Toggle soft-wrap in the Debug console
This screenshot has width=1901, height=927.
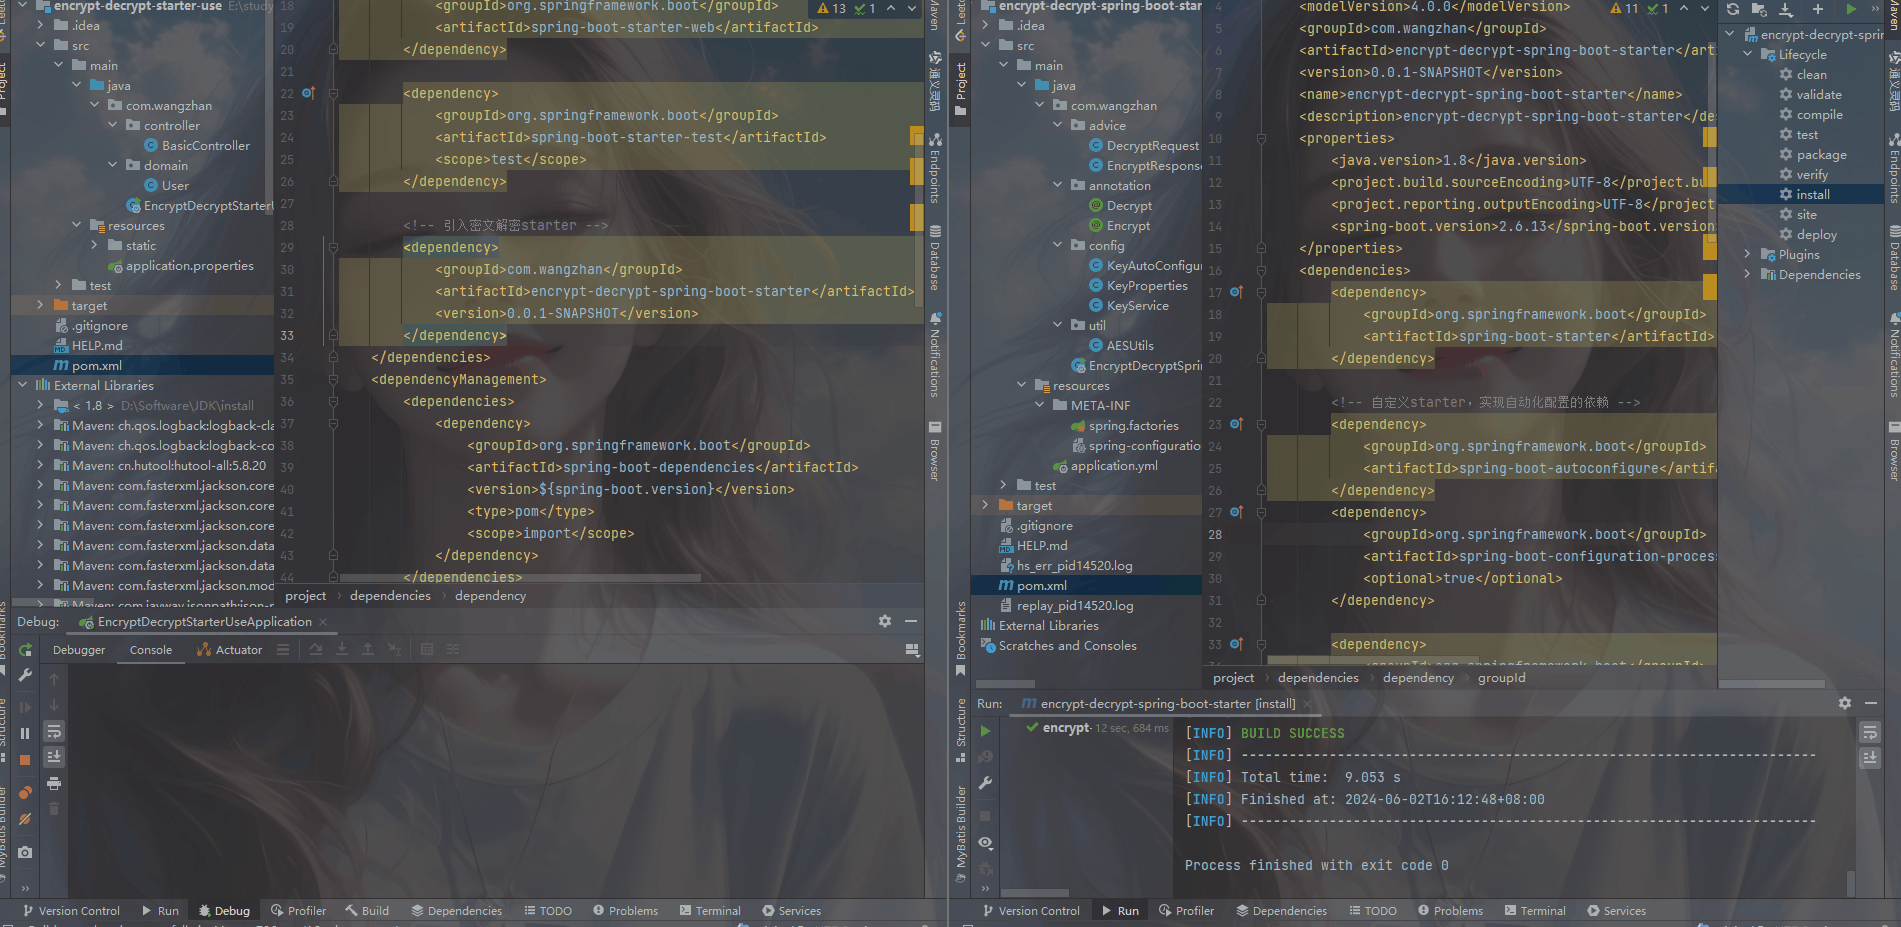(54, 731)
